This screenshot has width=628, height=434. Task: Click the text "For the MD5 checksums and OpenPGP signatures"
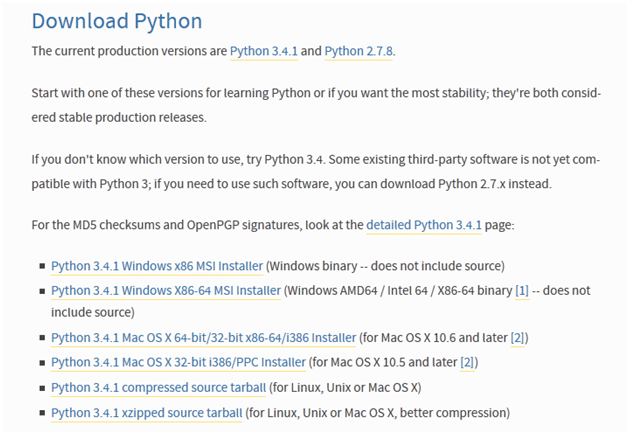click(166, 225)
